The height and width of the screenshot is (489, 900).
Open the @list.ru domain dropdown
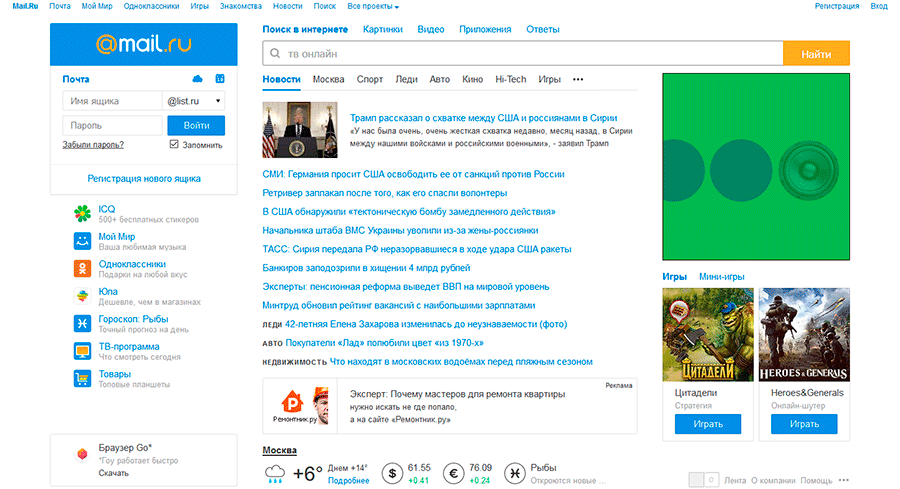tap(193, 101)
